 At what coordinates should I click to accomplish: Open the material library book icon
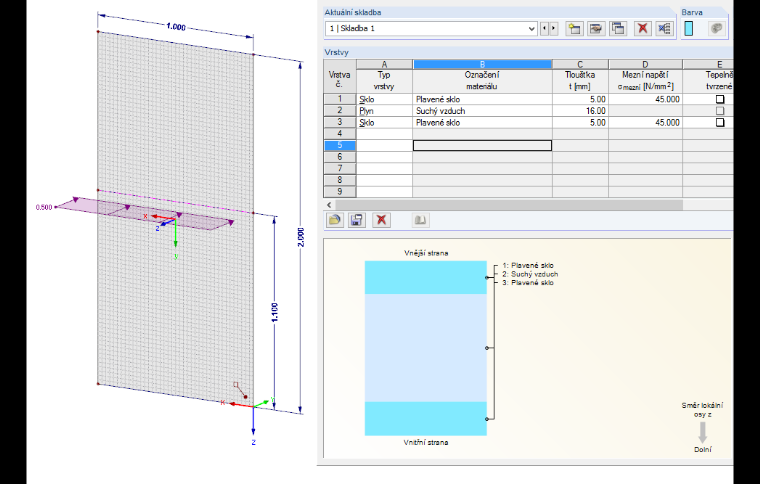tap(420, 220)
